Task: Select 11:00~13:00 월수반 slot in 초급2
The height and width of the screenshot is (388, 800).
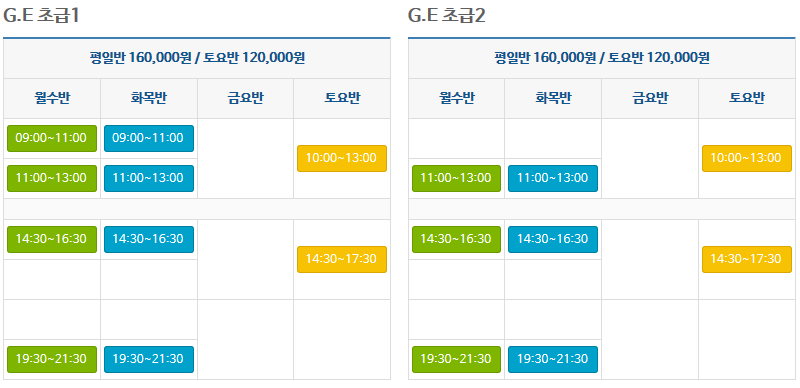Action: tap(457, 178)
